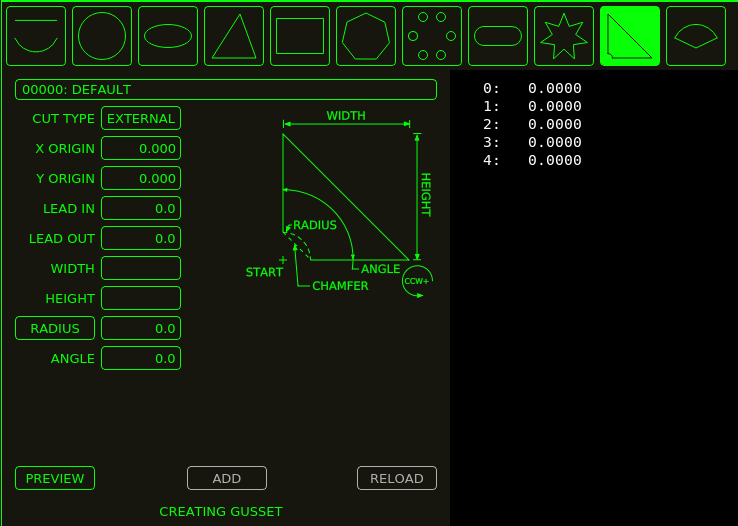This screenshot has height=526, width=738.
Task: Select the ellipse shape icon
Action: pyautogui.click(x=168, y=36)
